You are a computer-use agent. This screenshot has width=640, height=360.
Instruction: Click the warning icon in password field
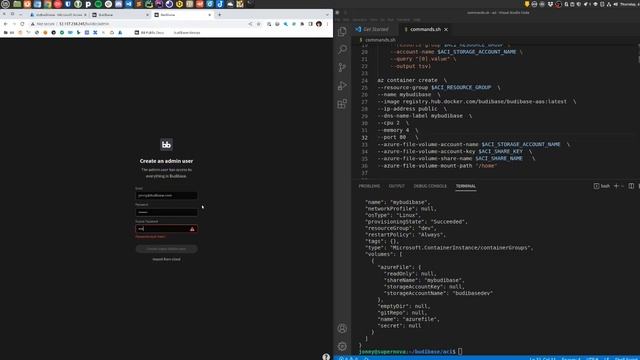[192, 229]
